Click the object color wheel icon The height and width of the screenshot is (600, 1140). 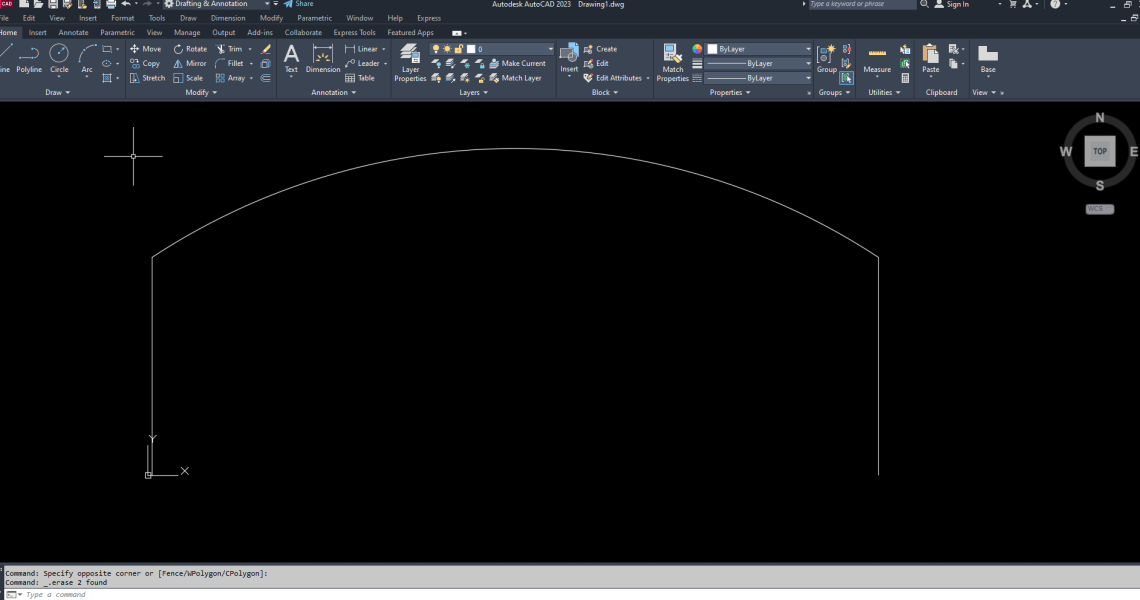pos(697,49)
